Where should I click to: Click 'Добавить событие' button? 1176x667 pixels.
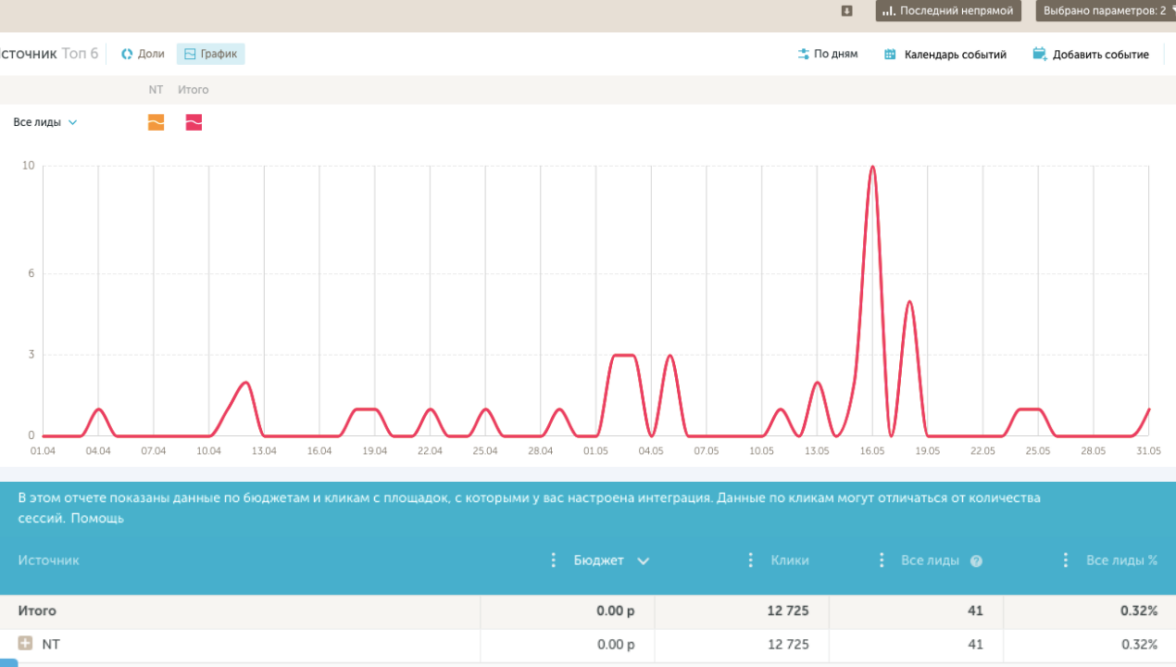pos(1091,55)
